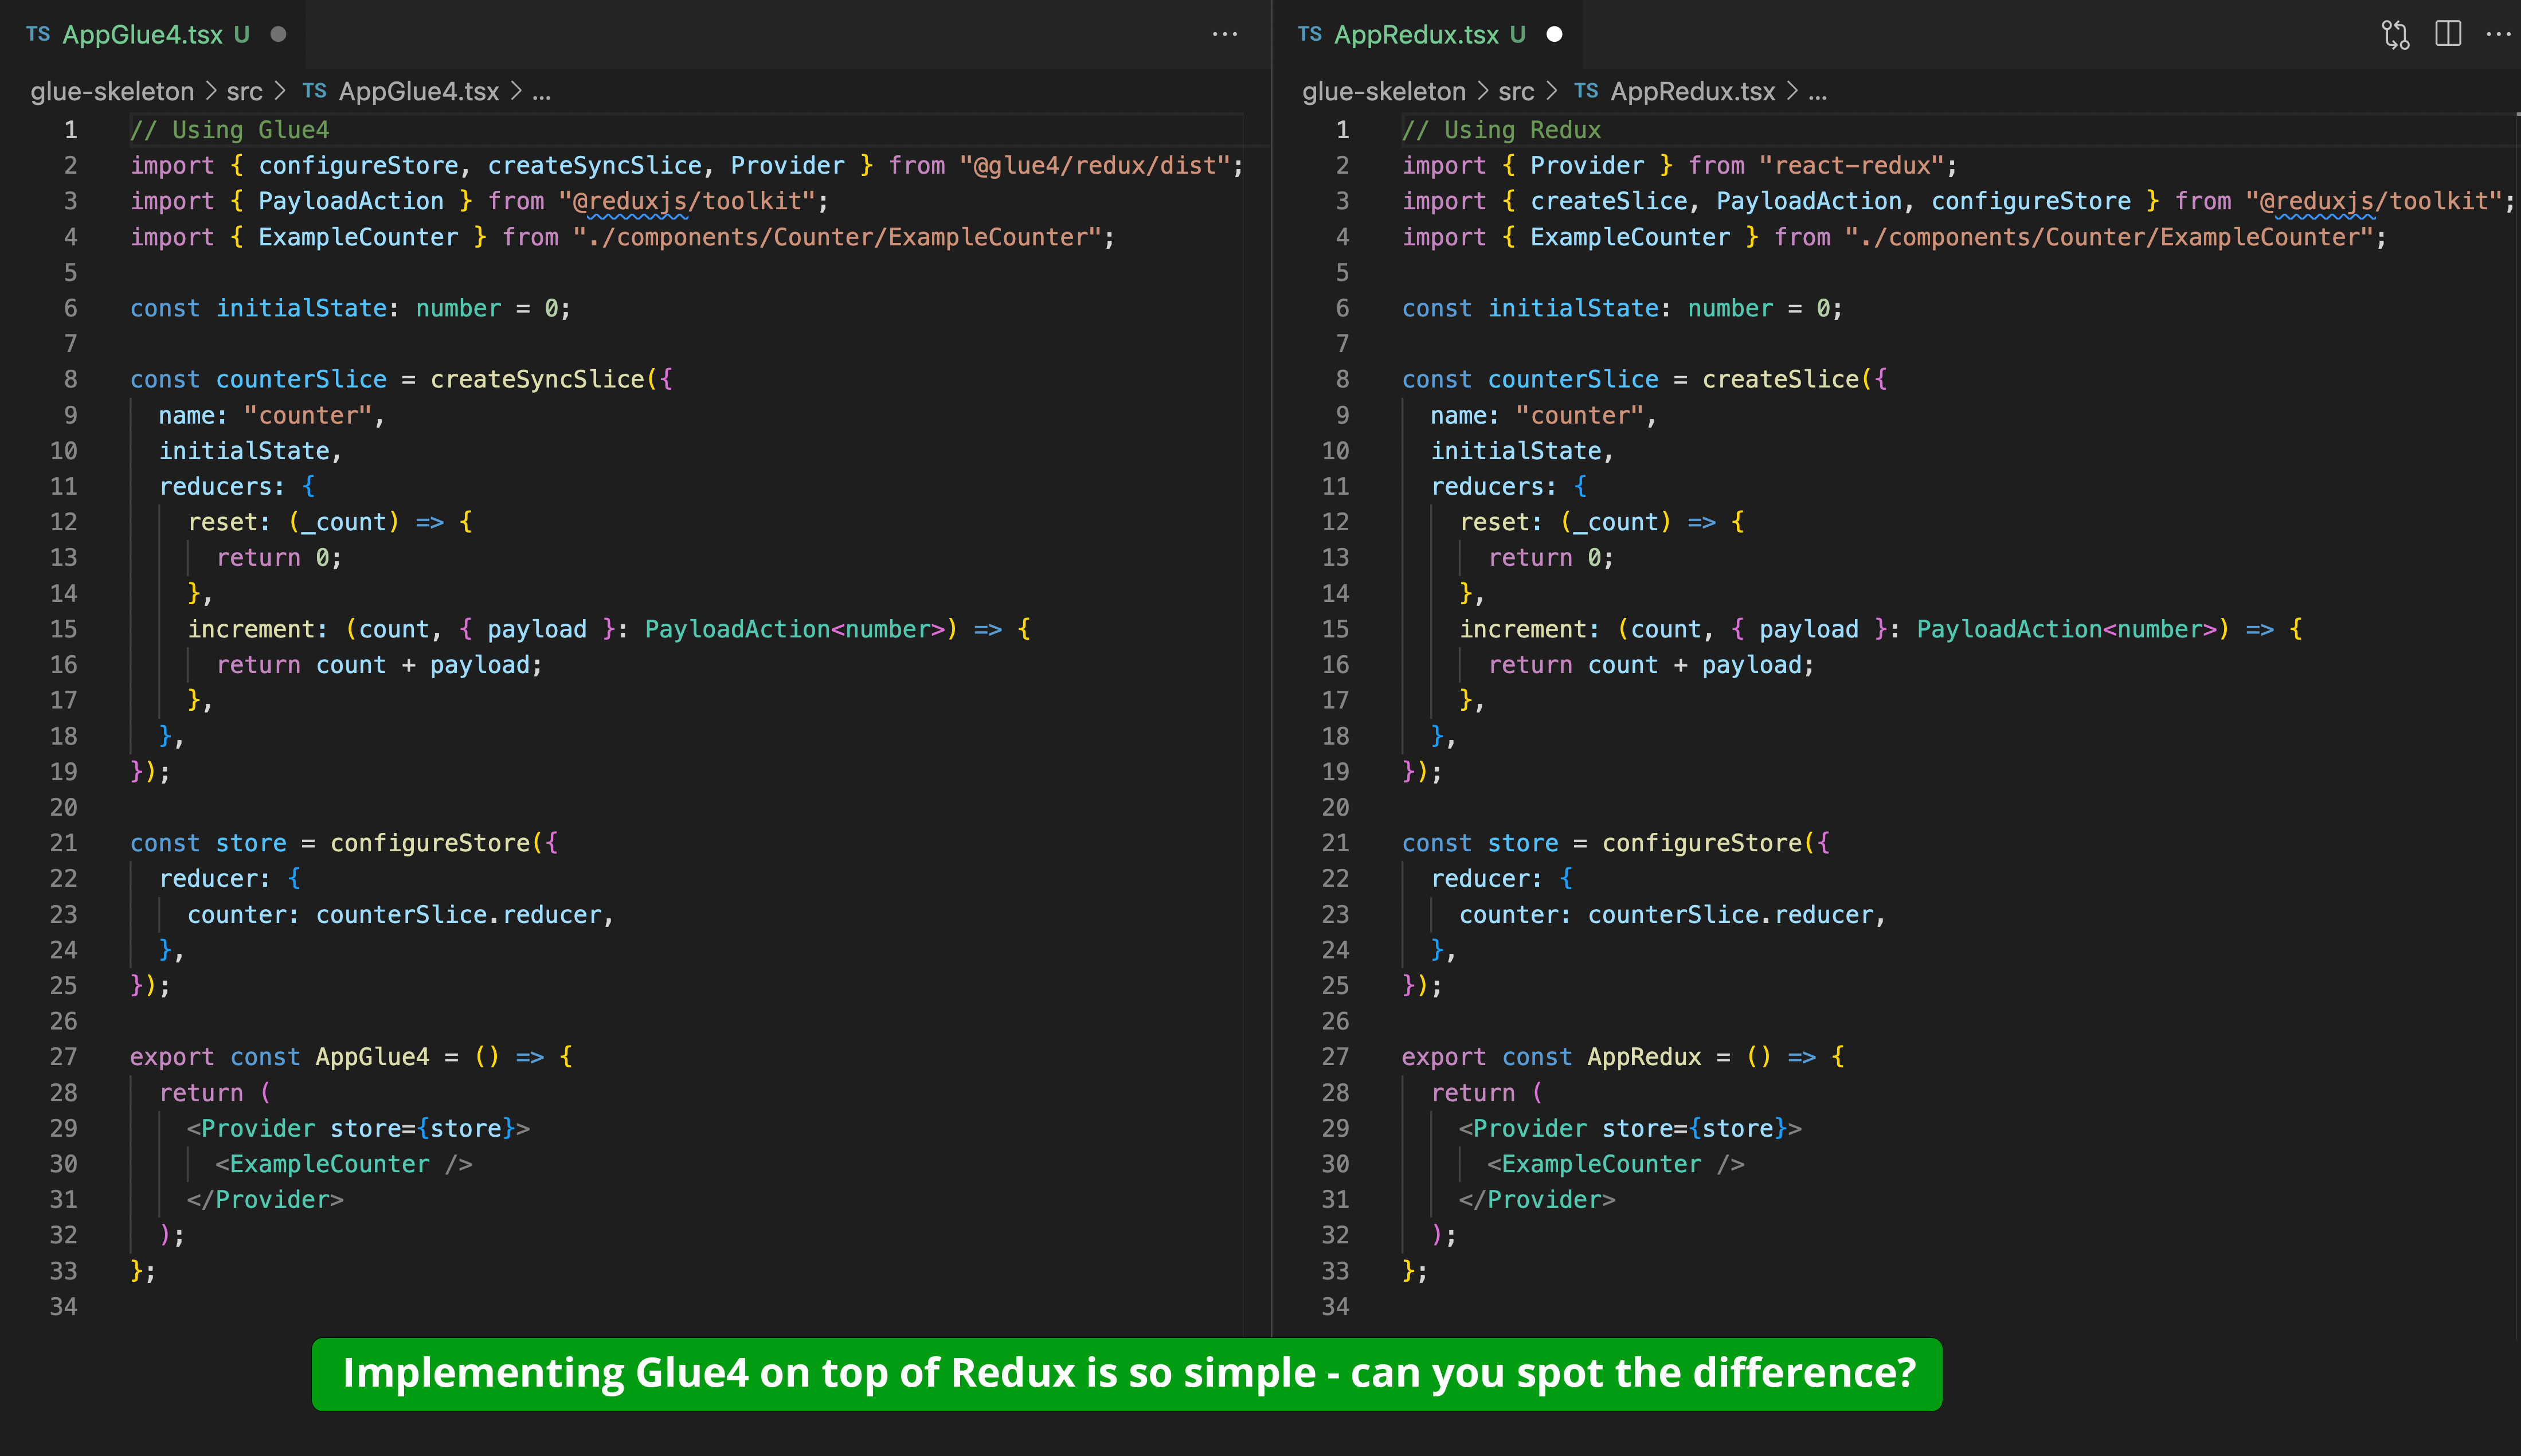Image resolution: width=2521 pixels, height=1456 pixels.
Task: Close AppGlue4.tsx via its unsaved dot
Action: tap(279, 34)
